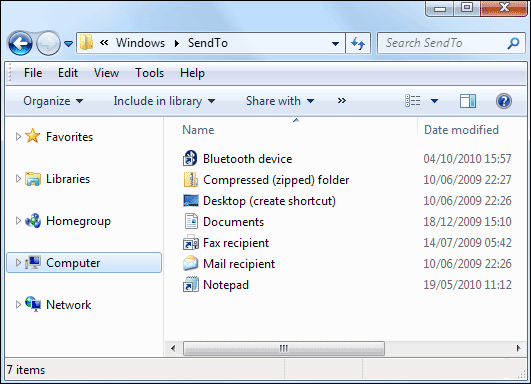Select the Favorites star icon
The height and width of the screenshot is (384, 531).
click(x=33, y=136)
